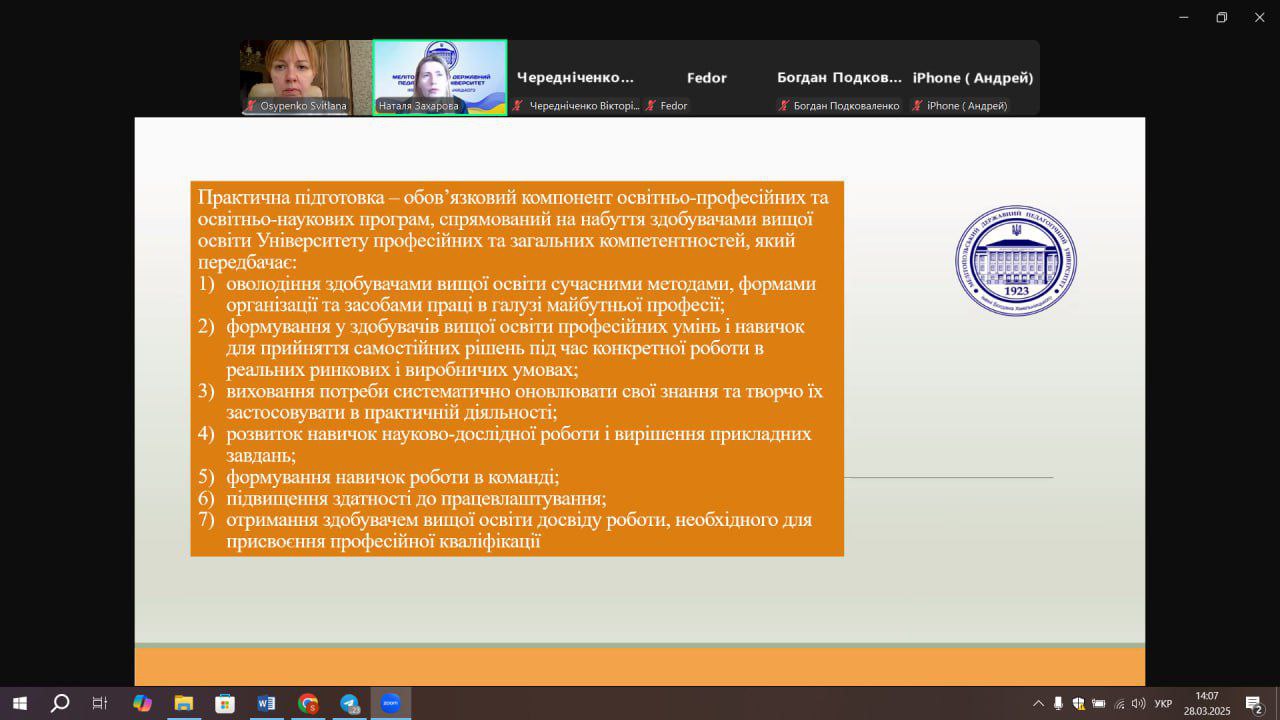Open File Explorer from the taskbar
Screen dimensions: 1280x720
click(x=184, y=703)
